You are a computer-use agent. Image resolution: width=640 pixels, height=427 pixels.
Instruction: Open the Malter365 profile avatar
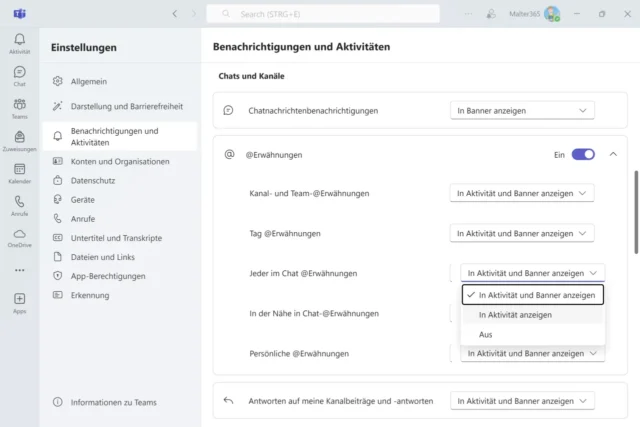(552, 14)
